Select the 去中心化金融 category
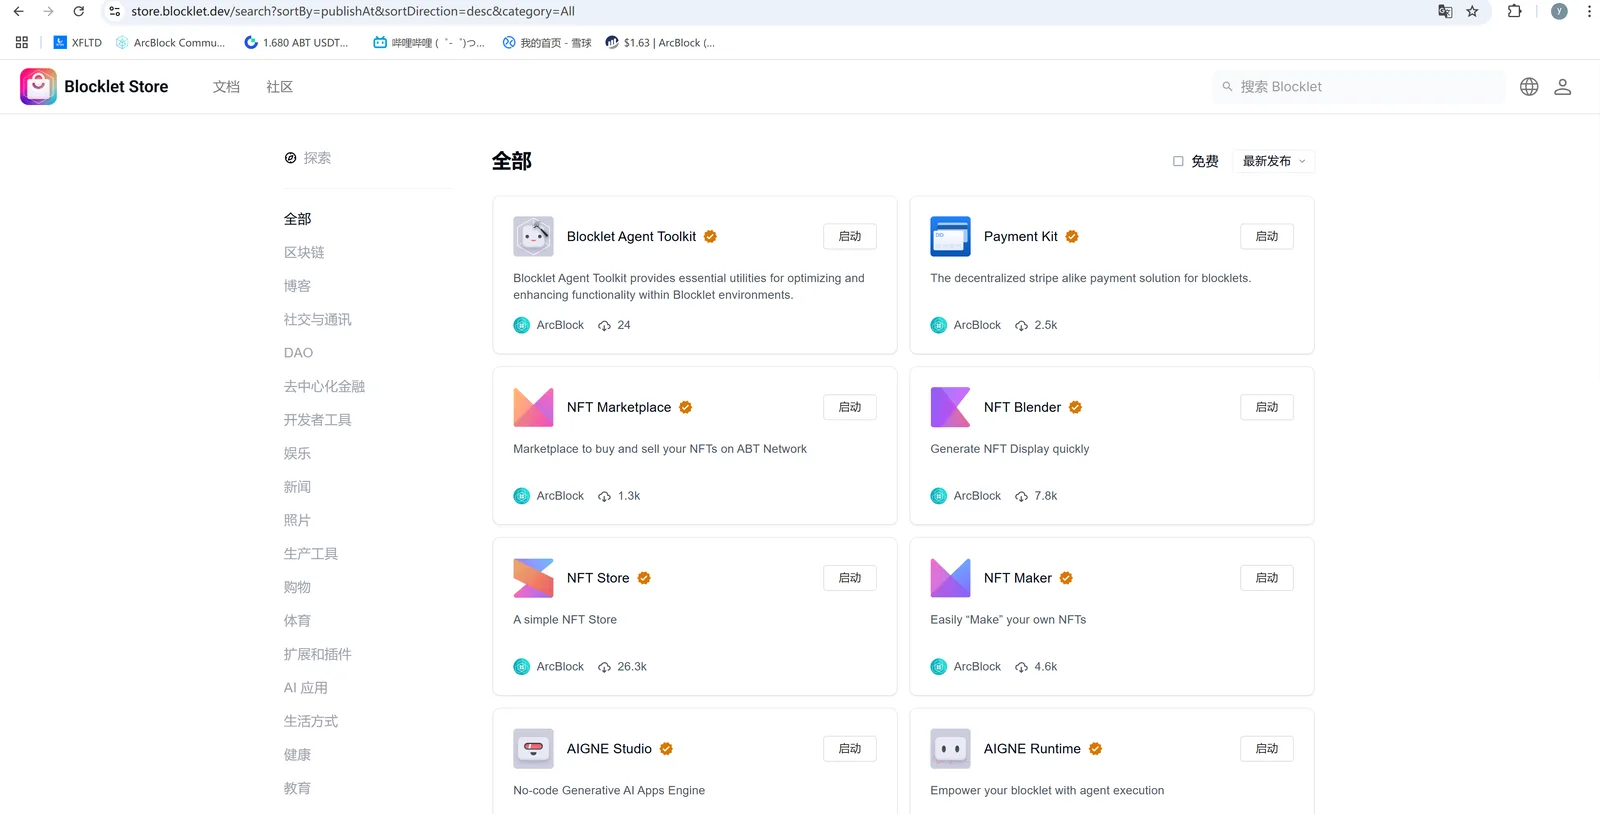Viewport: 1600px width, 814px height. tap(324, 387)
